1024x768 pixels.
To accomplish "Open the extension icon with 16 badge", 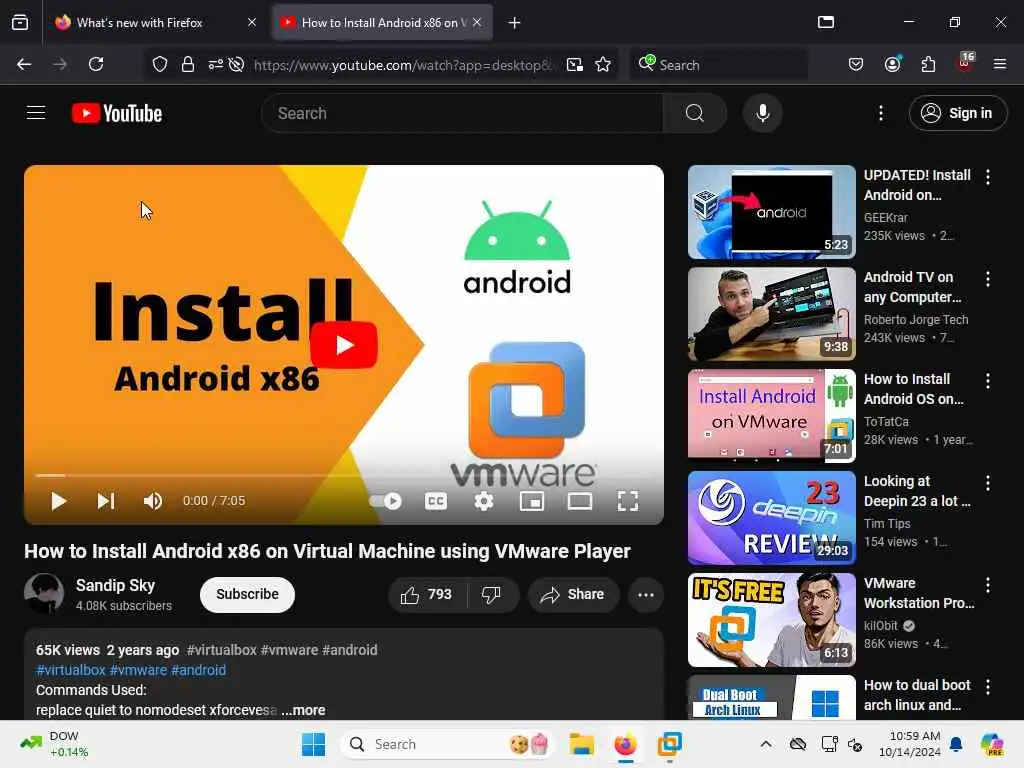I will point(965,63).
